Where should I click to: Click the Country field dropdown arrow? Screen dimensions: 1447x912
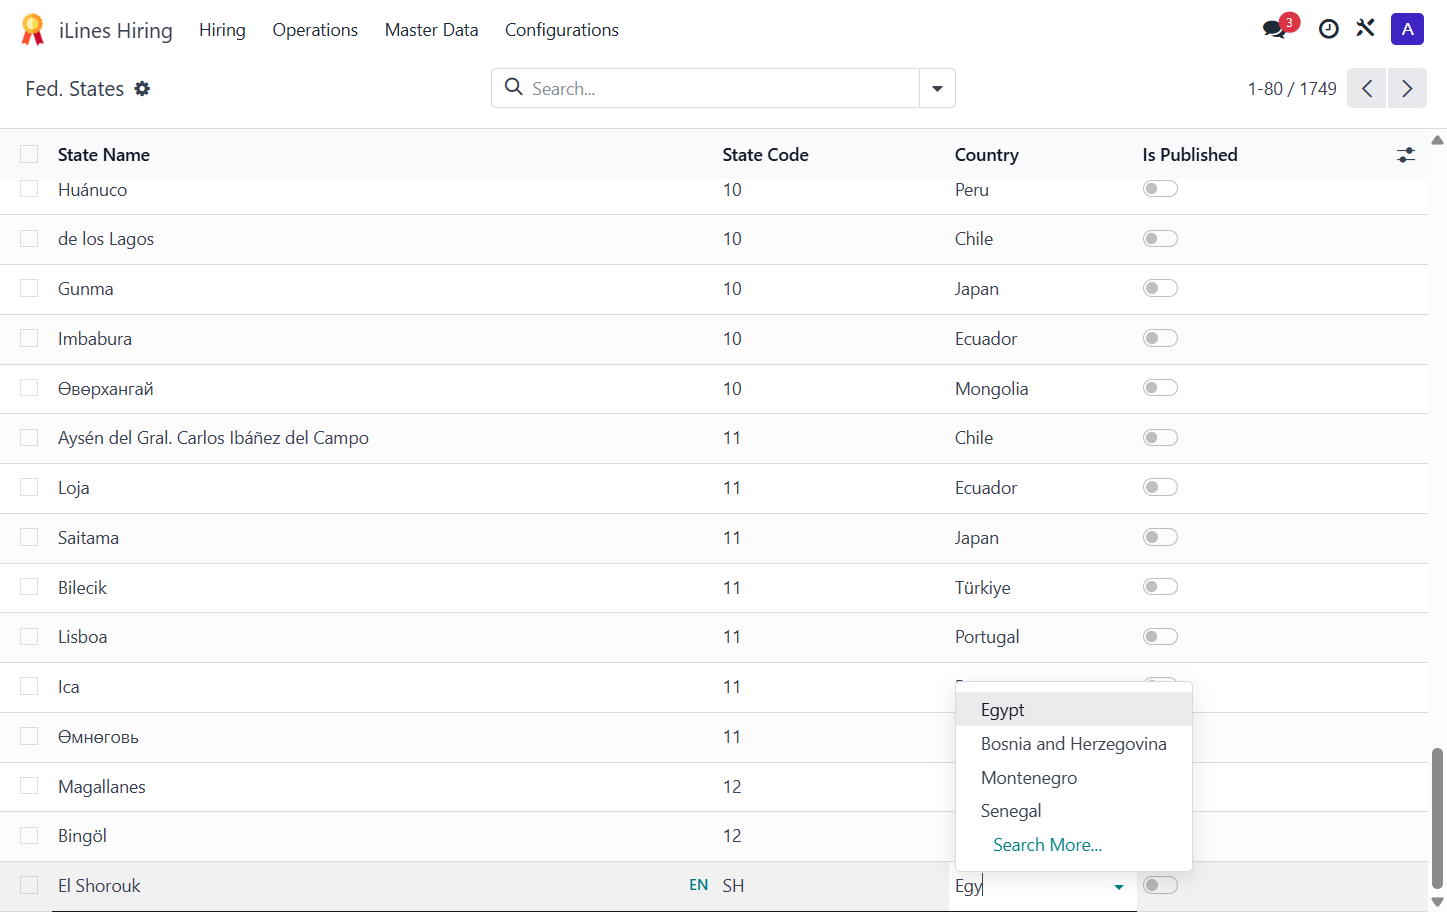1119,886
